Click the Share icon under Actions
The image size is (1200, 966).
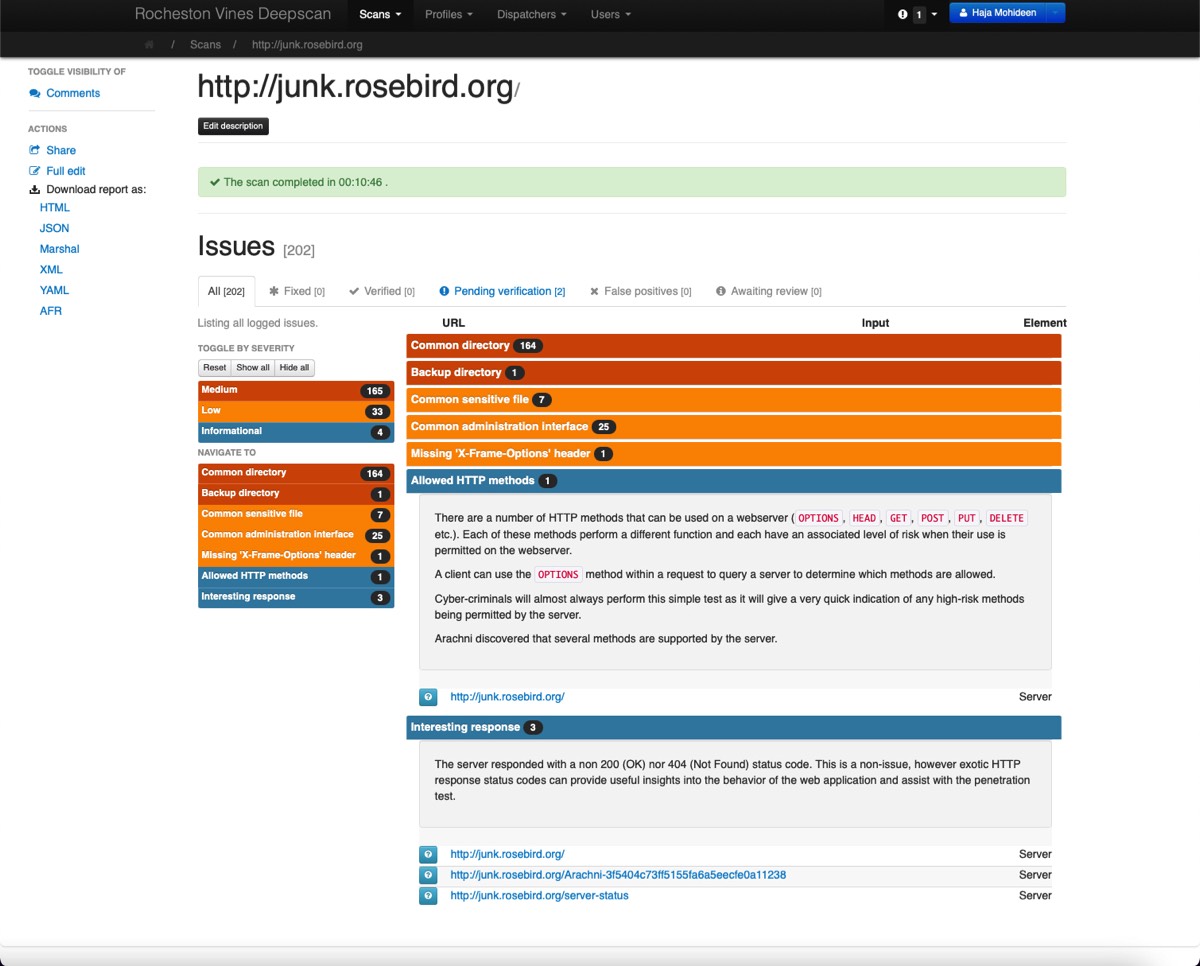pyautogui.click(x=35, y=150)
